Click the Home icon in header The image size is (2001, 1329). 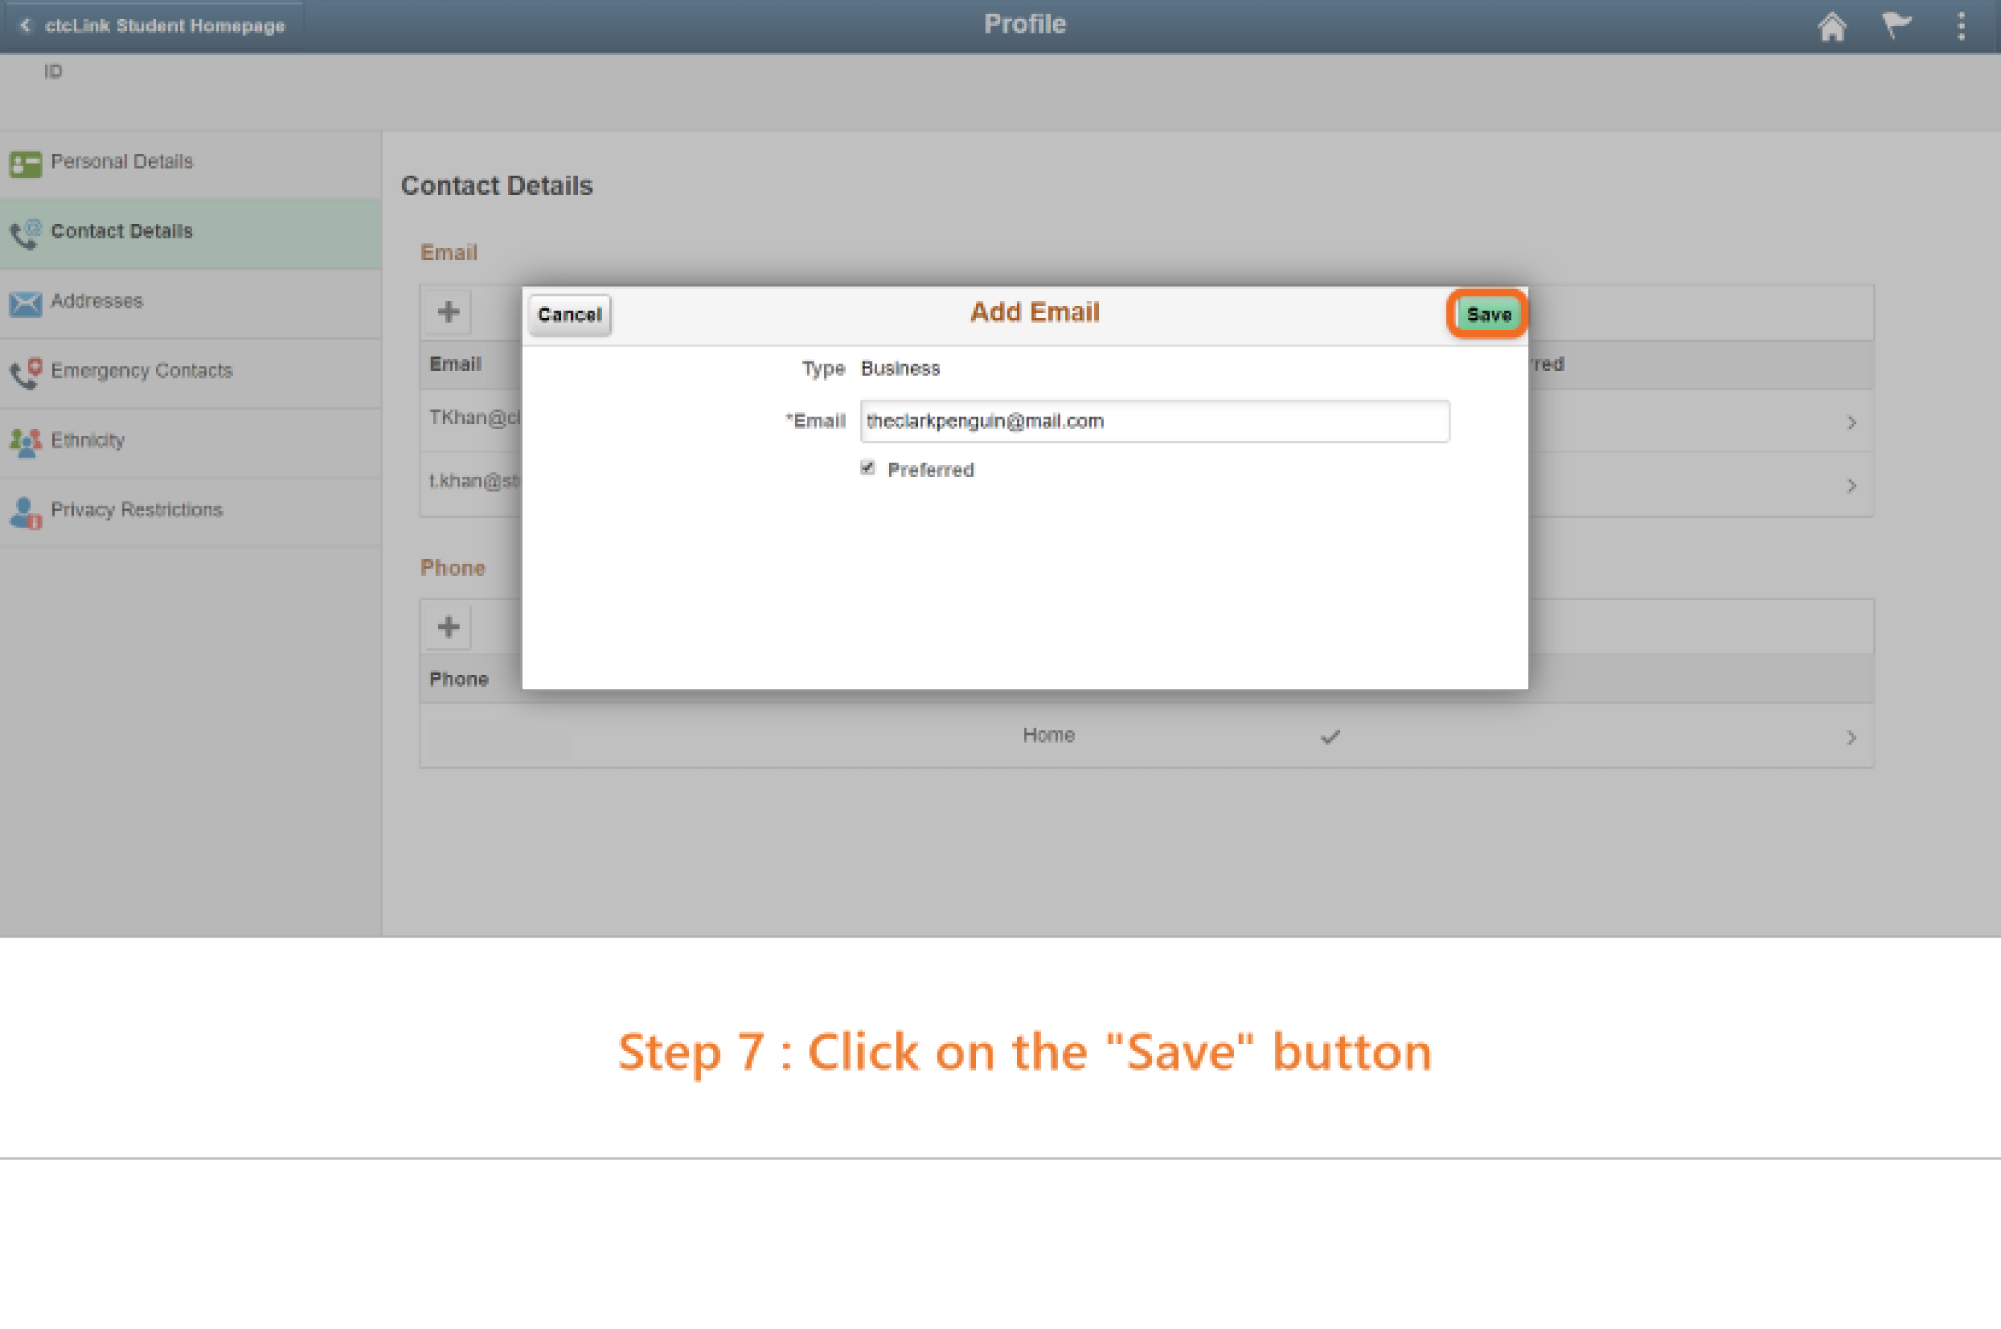point(1831,26)
